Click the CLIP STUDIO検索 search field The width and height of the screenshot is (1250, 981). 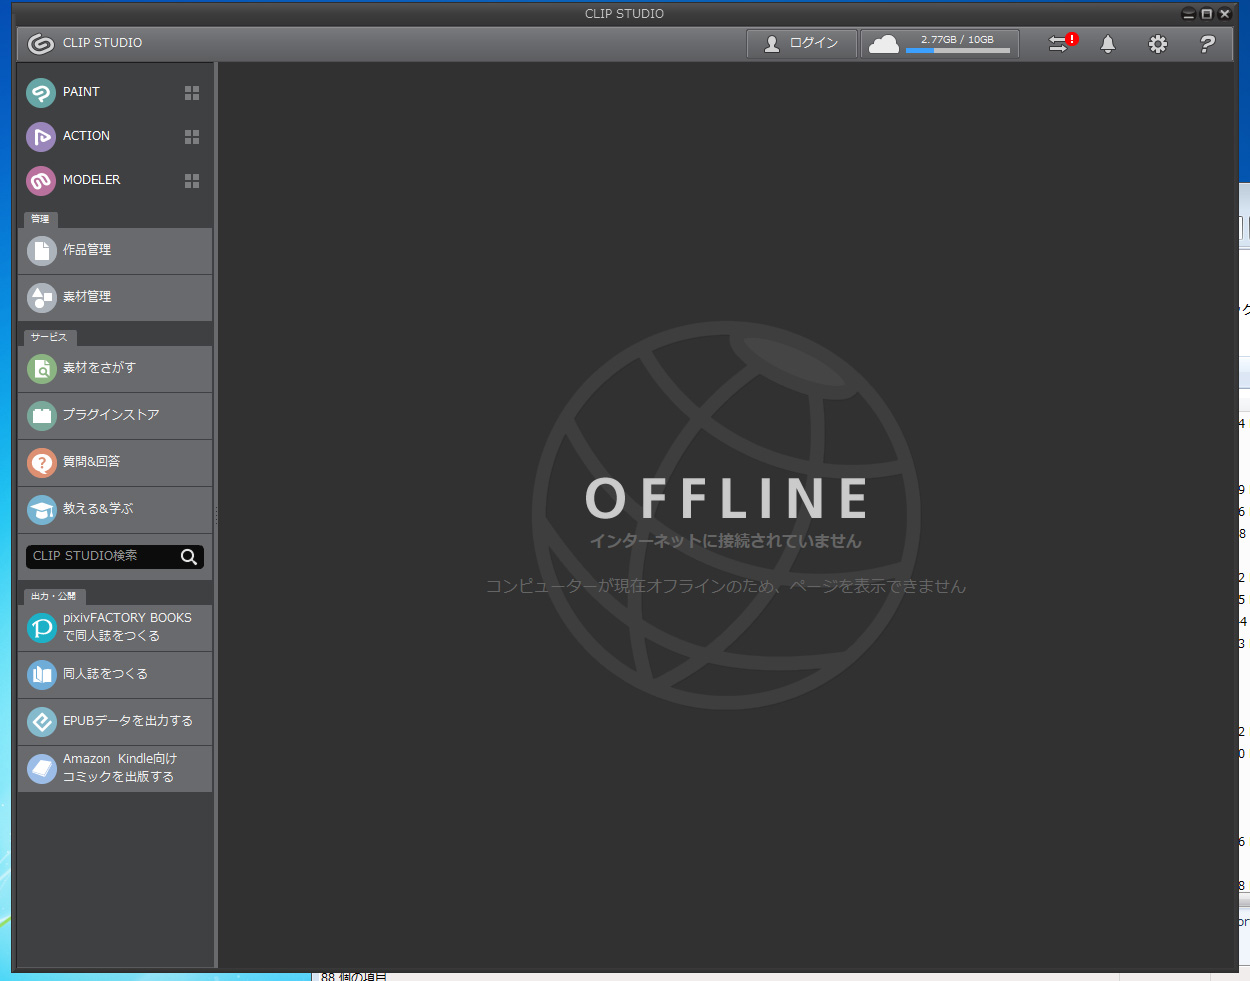pos(100,556)
